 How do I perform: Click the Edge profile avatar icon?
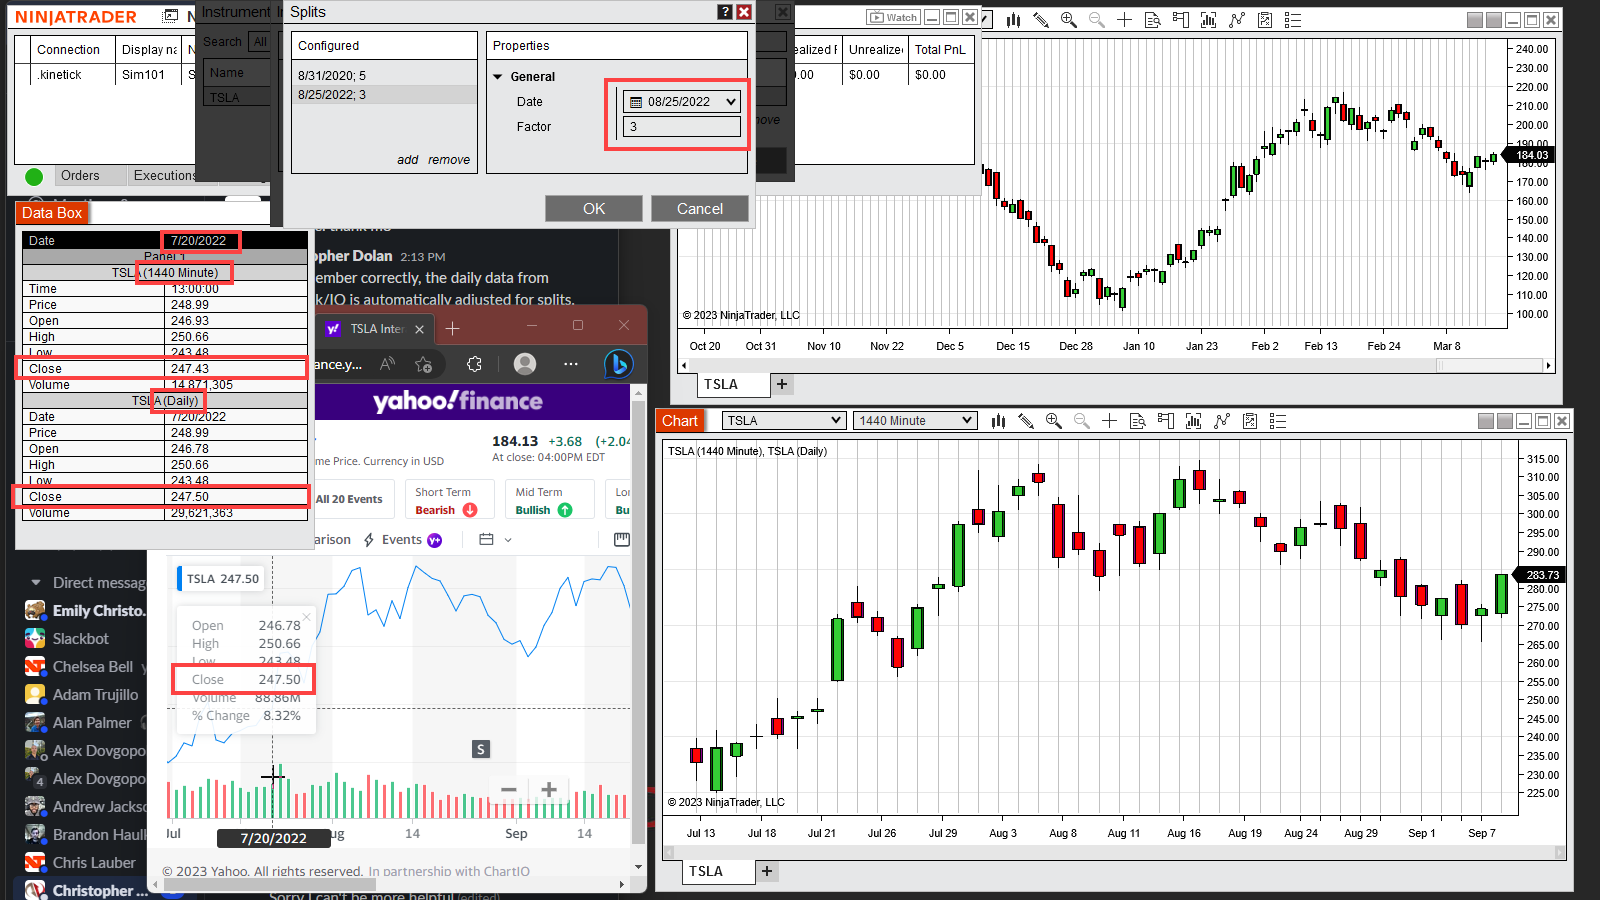pyautogui.click(x=525, y=364)
